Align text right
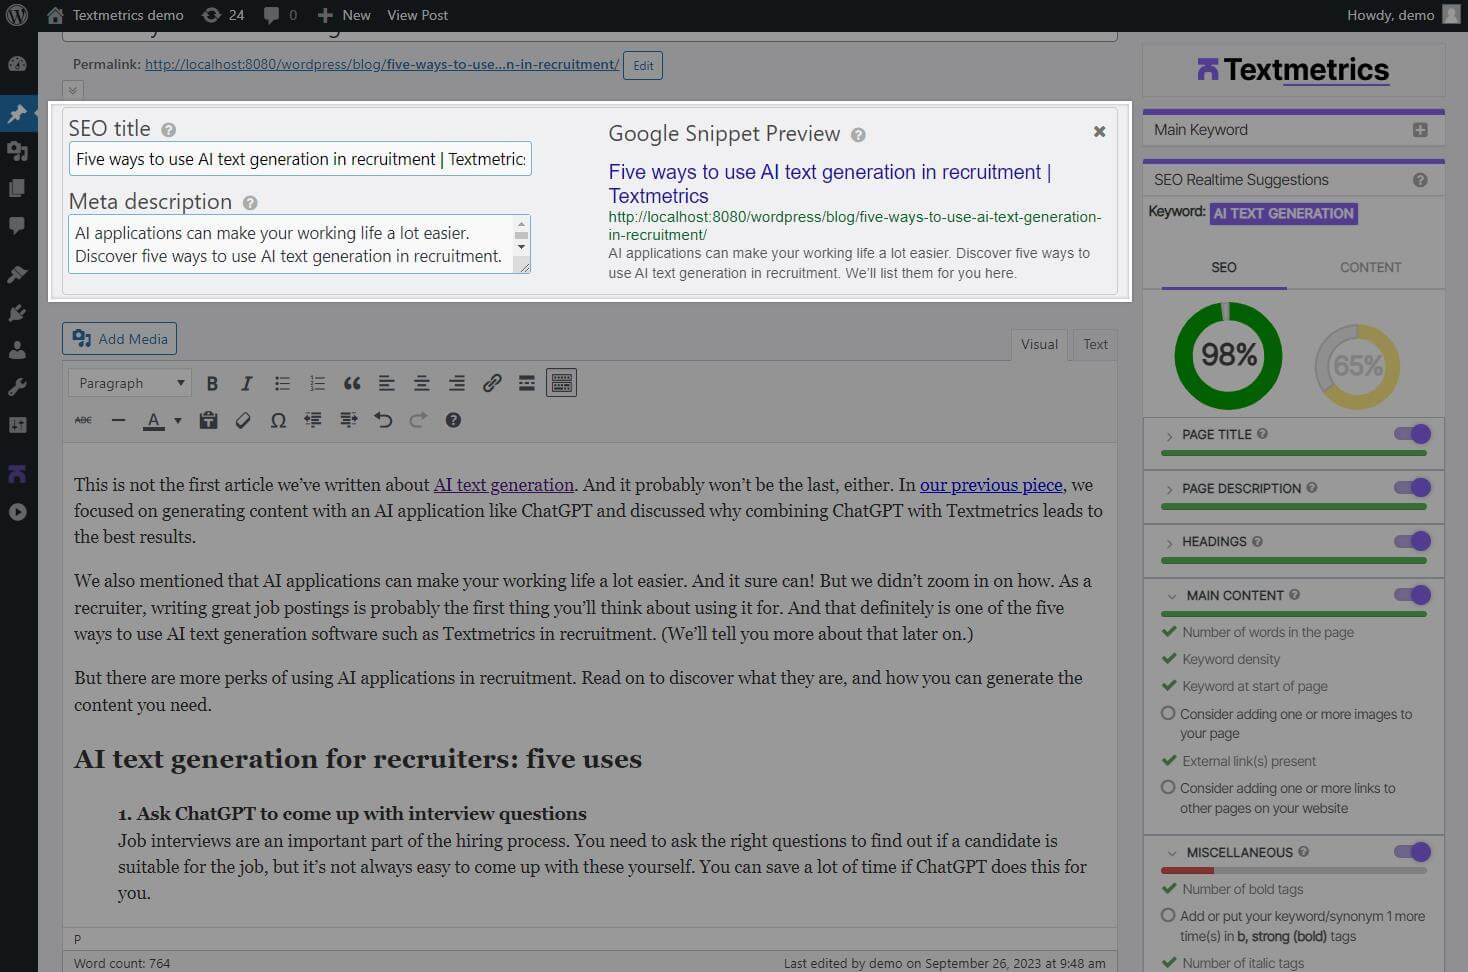 tap(457, 383)
